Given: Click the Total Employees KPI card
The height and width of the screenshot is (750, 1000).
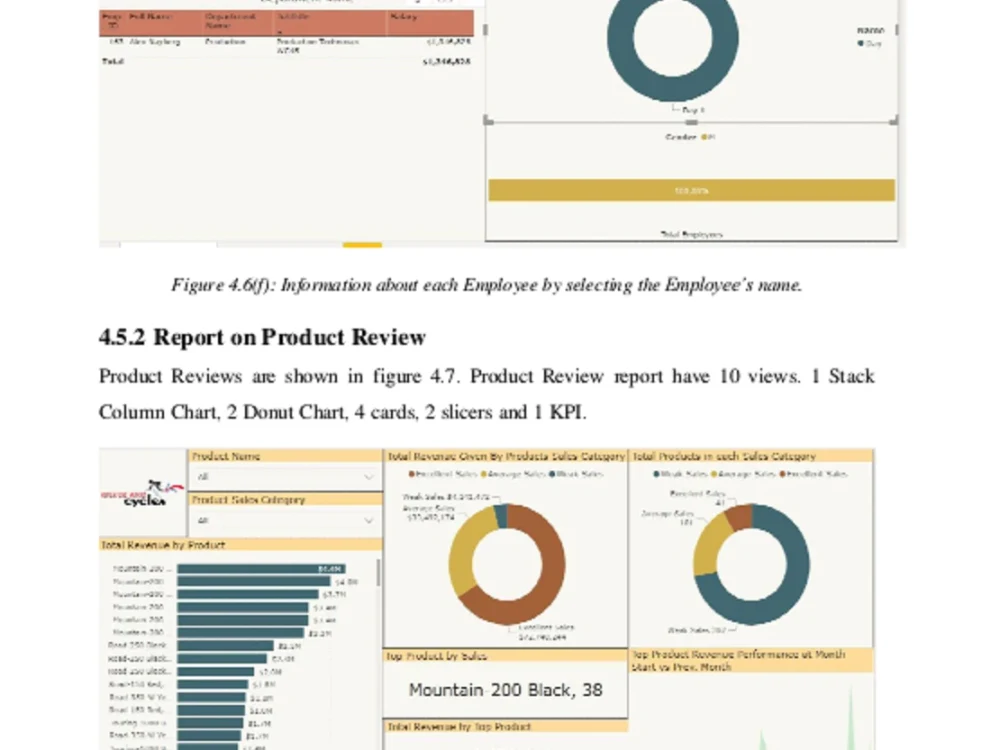Looking at the screenshot, I should point(690,215).
